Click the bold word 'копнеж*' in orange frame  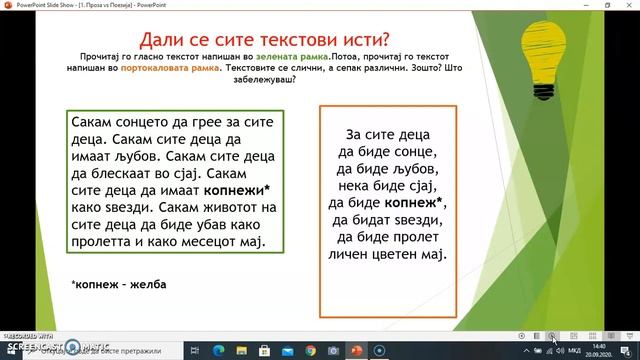[414, 202]
